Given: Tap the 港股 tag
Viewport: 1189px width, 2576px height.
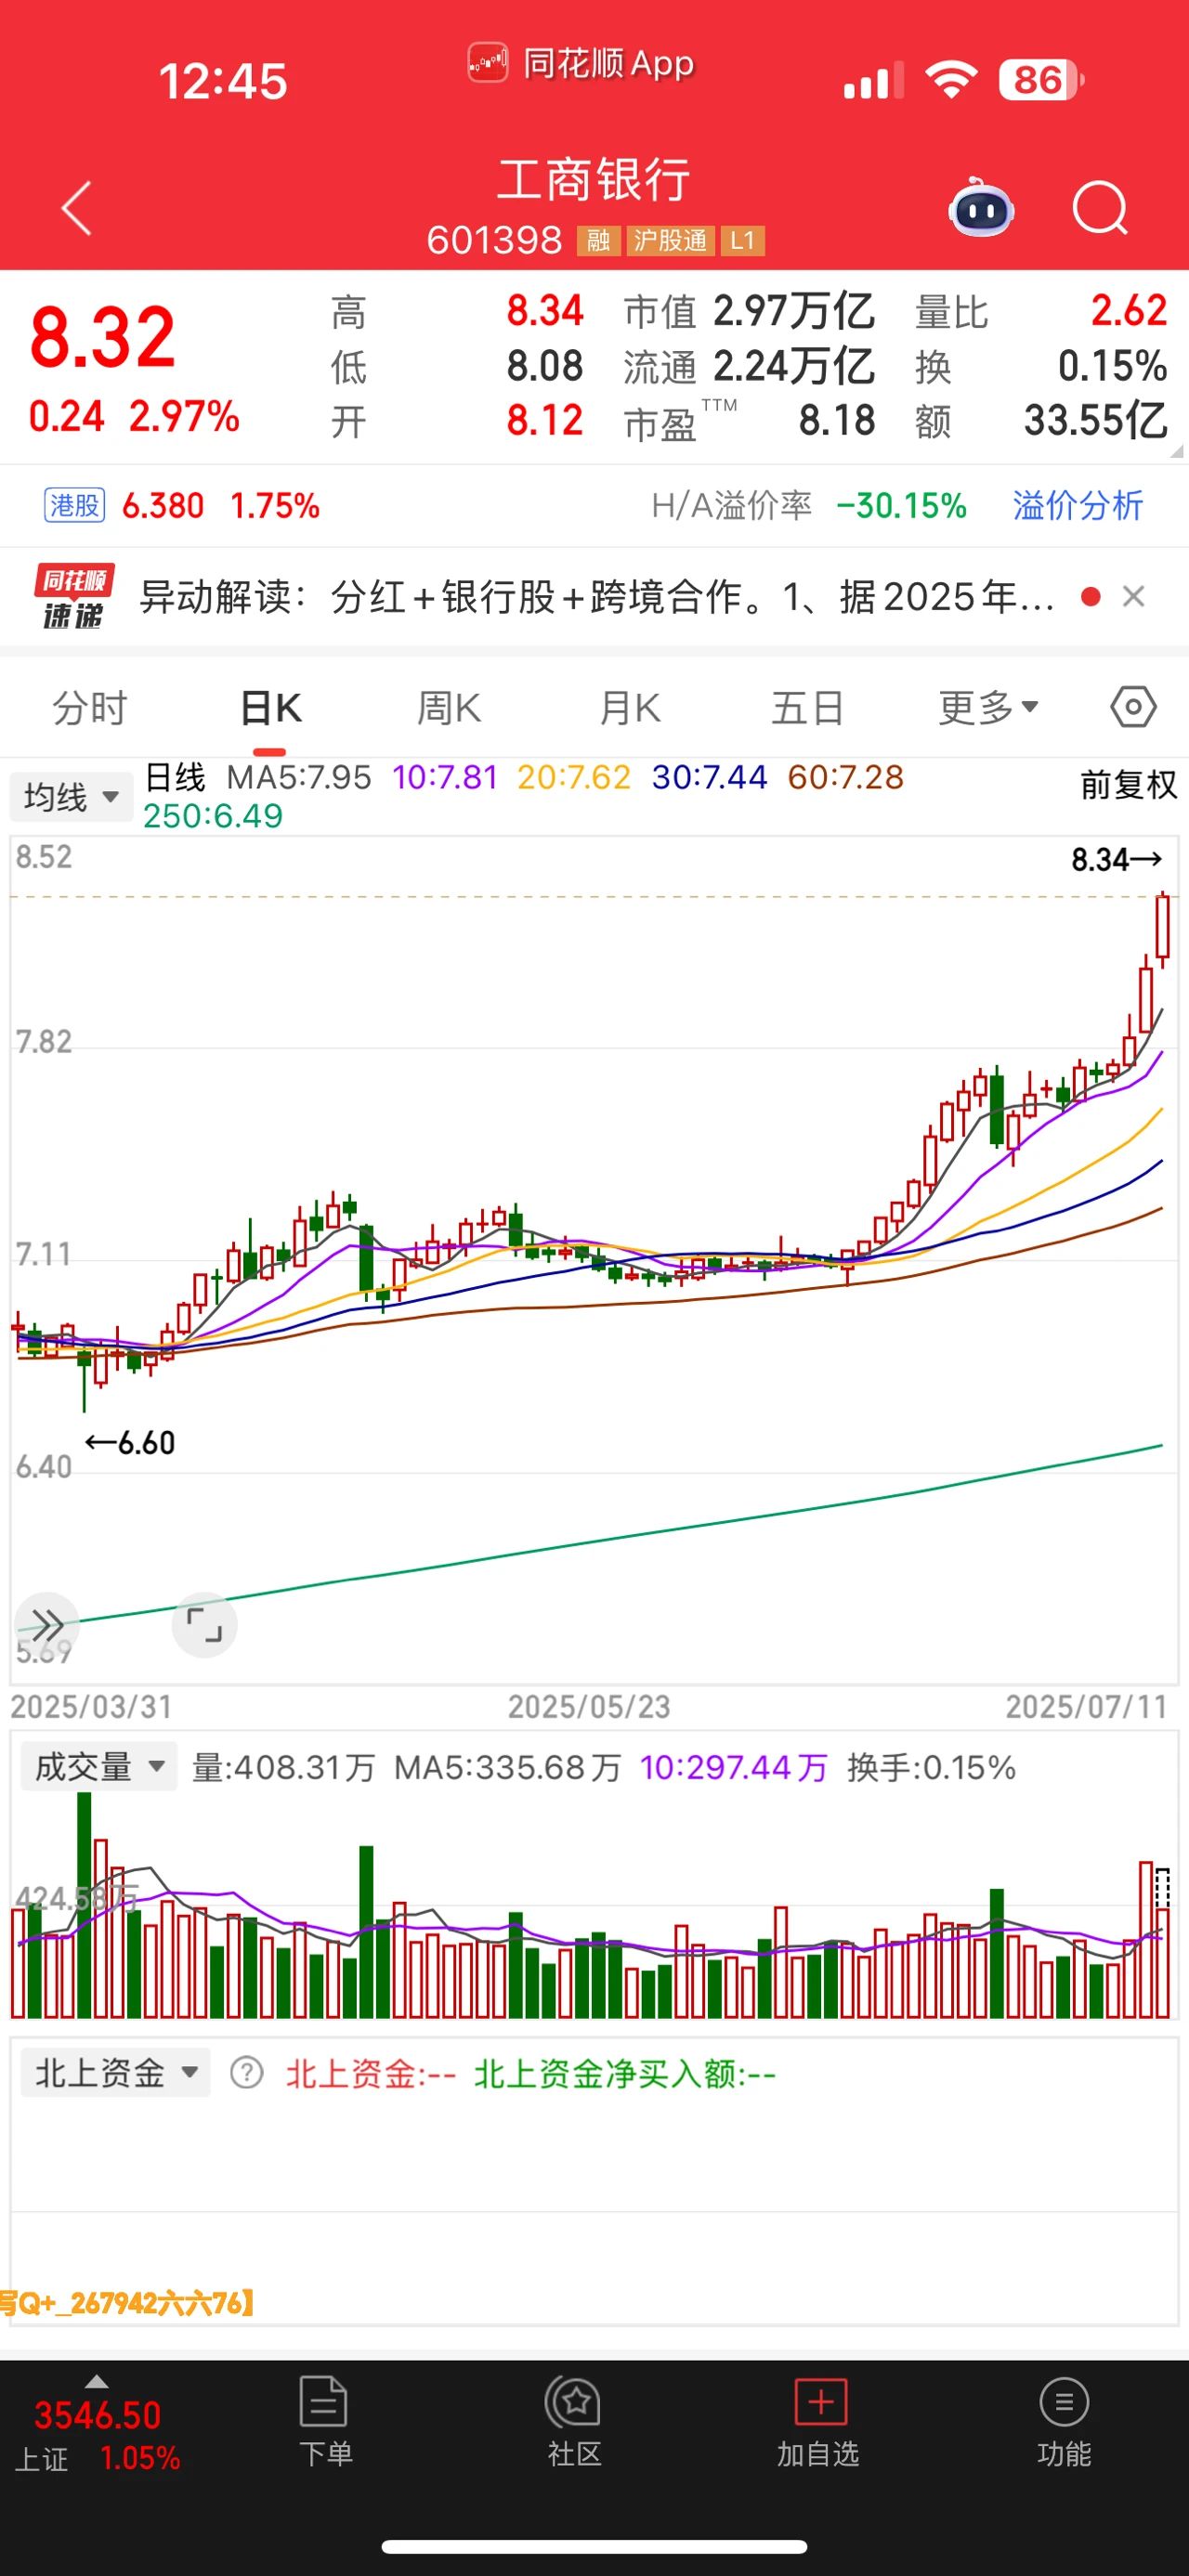Looking at the screenshot, I should click(x=75, y=505).
